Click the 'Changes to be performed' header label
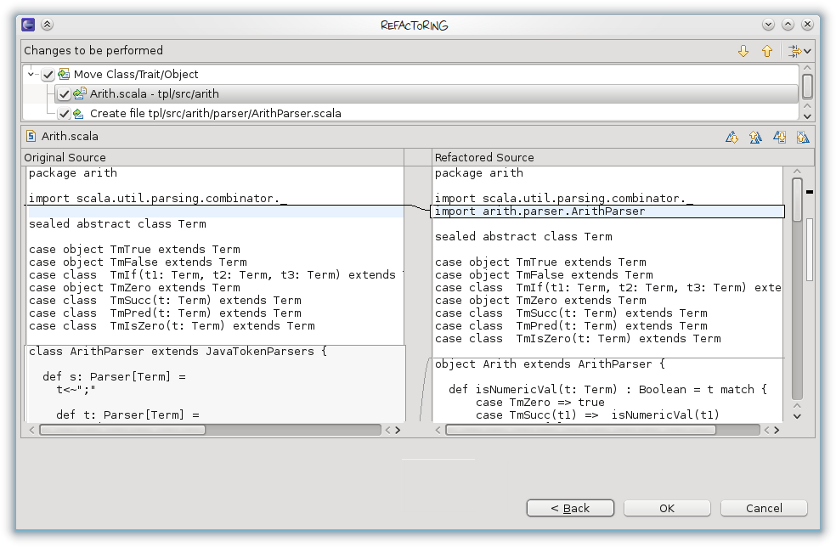 coord(93,51)
